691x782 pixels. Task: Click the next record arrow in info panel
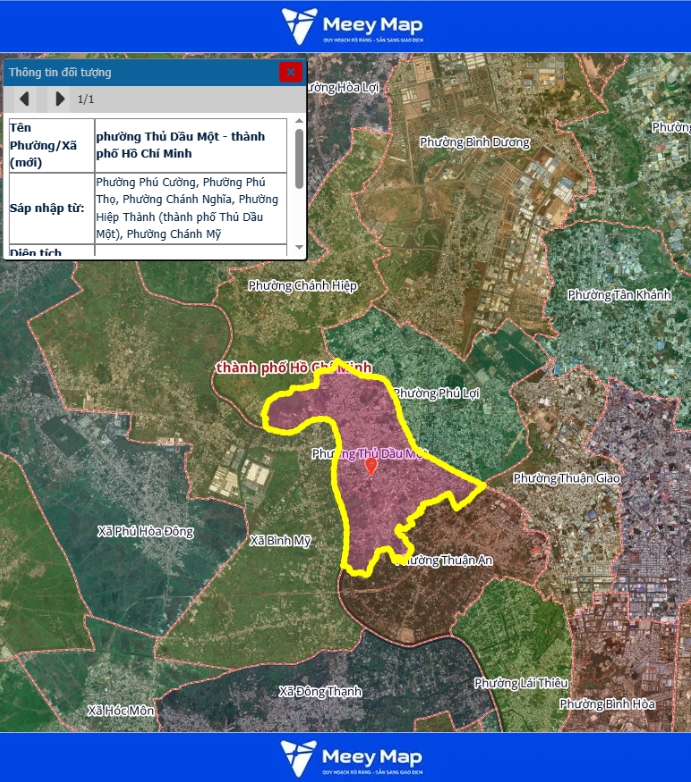click(x=59, y=99)
